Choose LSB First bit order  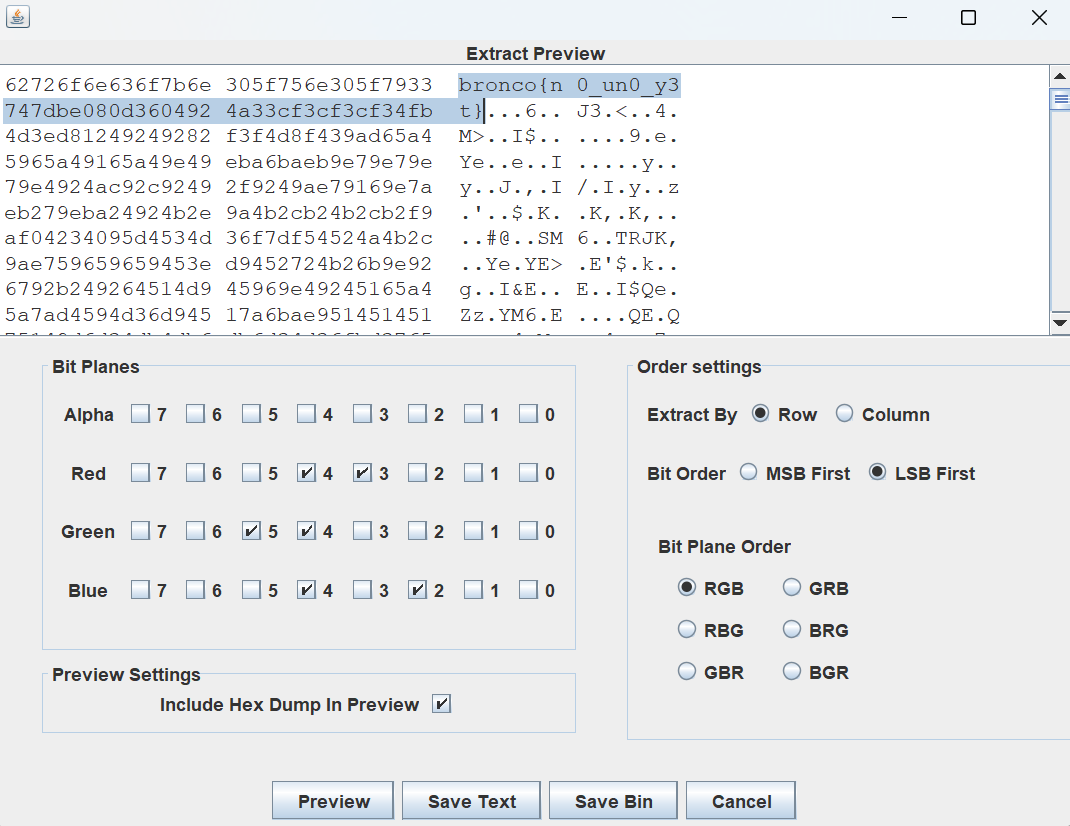coord(878,472)
